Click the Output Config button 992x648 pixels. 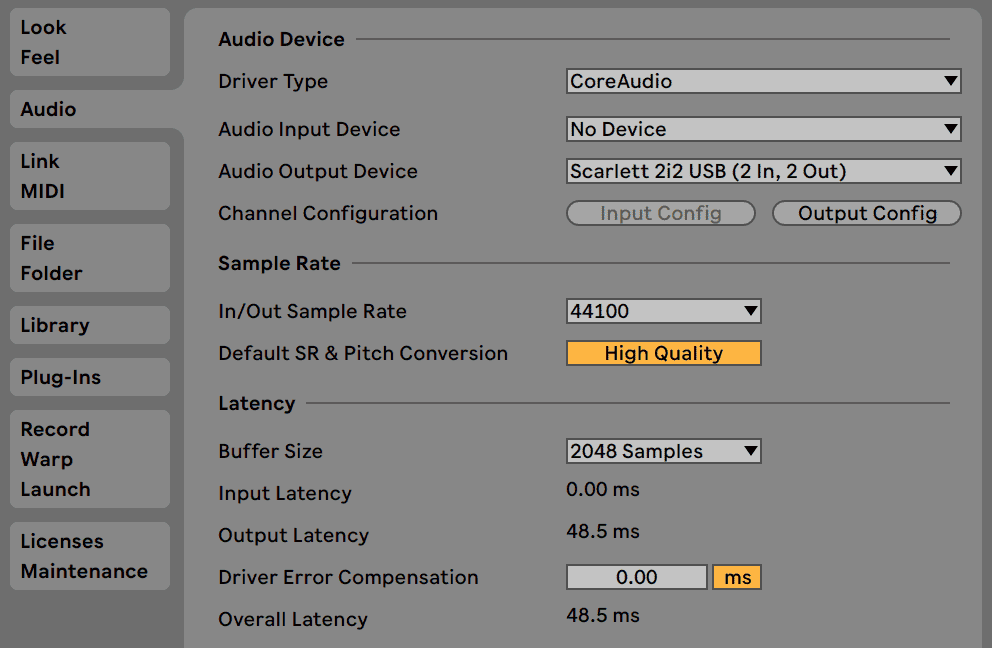tap(867, 213)
